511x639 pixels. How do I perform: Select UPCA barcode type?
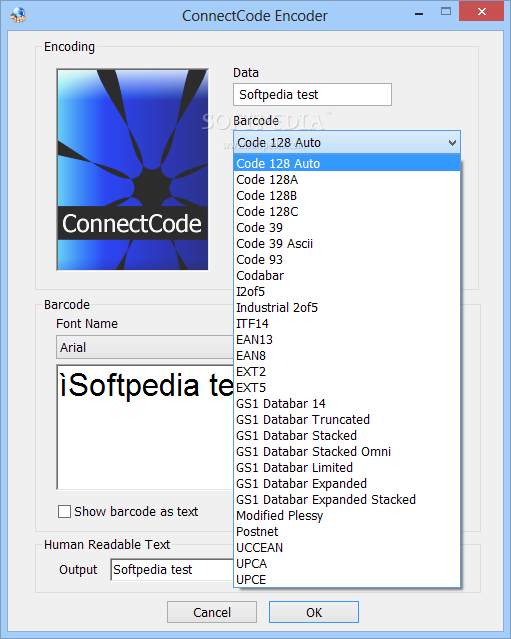(347, 563)
